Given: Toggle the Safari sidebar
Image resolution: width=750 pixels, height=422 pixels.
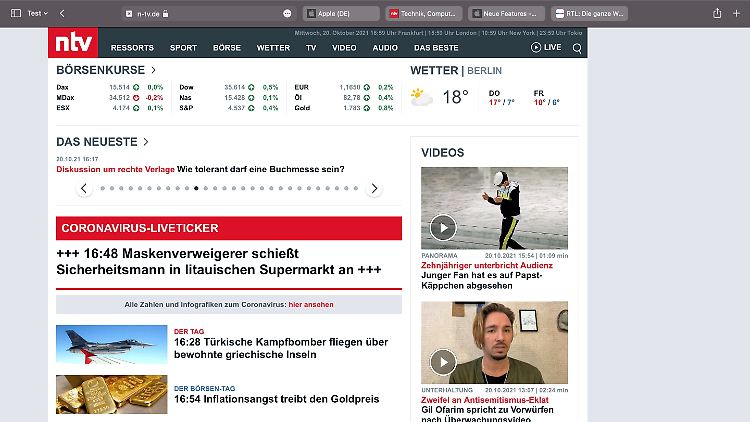Looking at the screenshot, I should (x=12, y=13).
